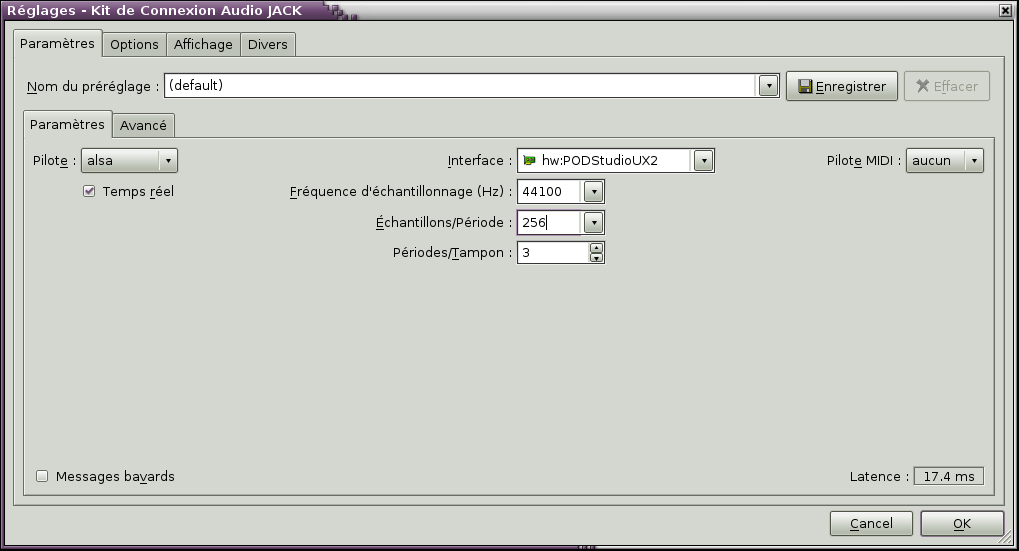Click the Fréquence d'échantillonnage (Hz) label

(x=401, y=192)
